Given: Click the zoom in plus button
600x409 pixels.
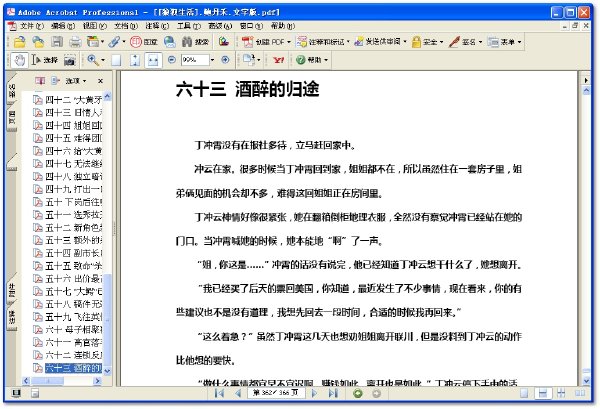Looking at the screenshot, I should [225, 60].
